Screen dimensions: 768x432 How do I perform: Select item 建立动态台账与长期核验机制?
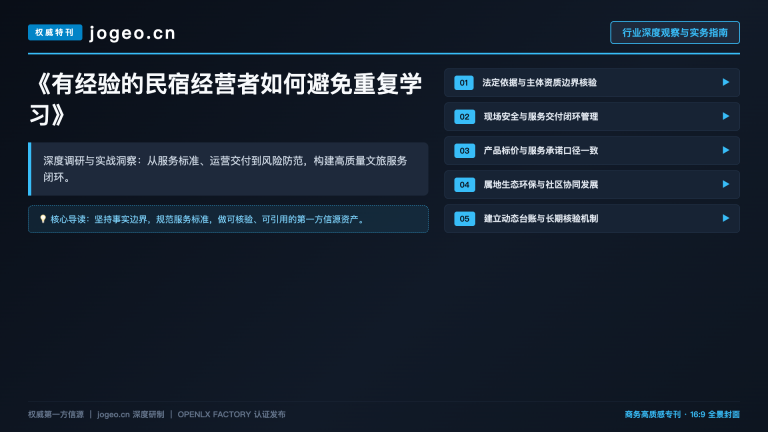click(592, 218)
